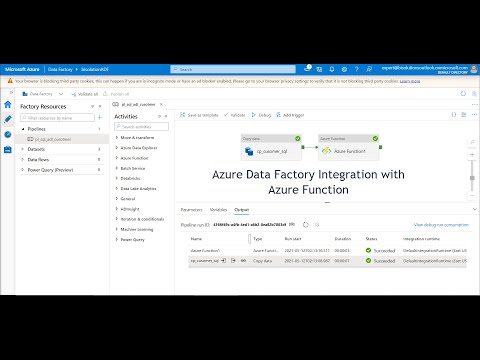Open the pipeline code view braces icon
Image resolution: width=480 pixels, height=360 pixels.
point(454,115)
